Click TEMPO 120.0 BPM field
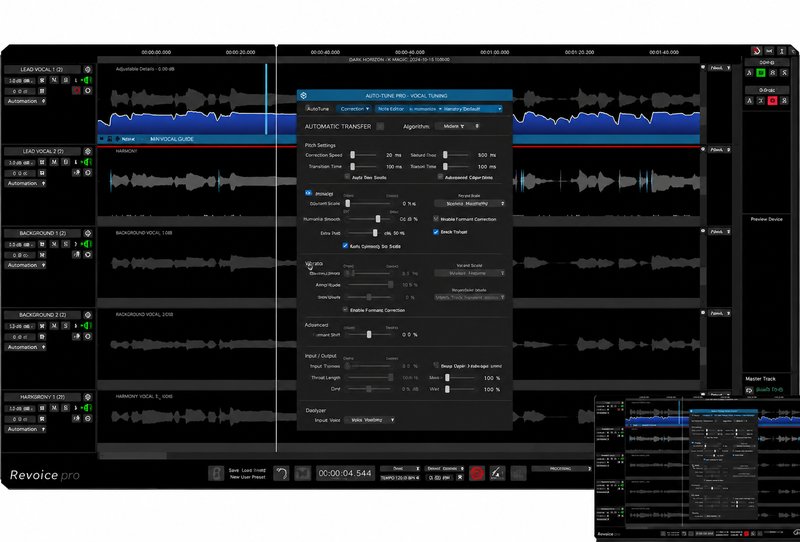The height and width of the screenshot is (542, 800). click(400, 478)
